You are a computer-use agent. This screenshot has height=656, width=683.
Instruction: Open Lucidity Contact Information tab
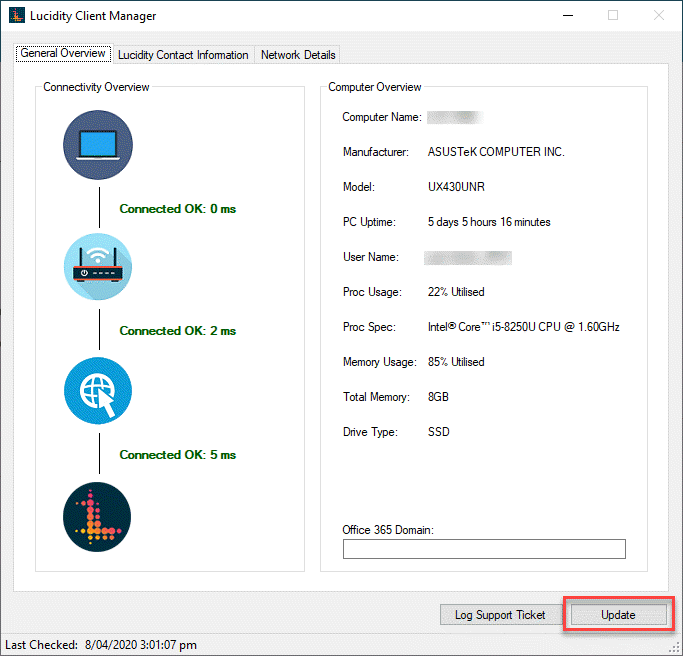point(183,55)
